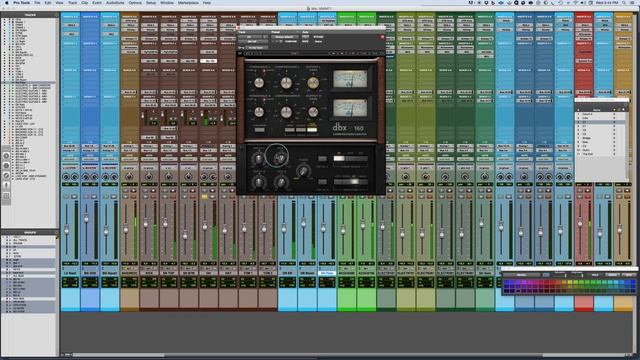Click upper-row Compression knob on dbx 160

tap(286, 83)
